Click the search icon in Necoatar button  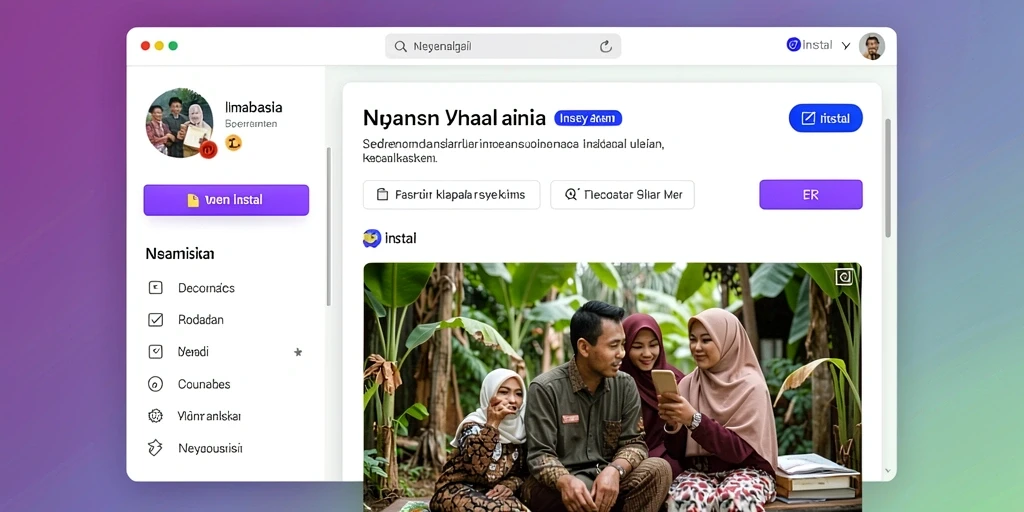(x=571, y=194)
